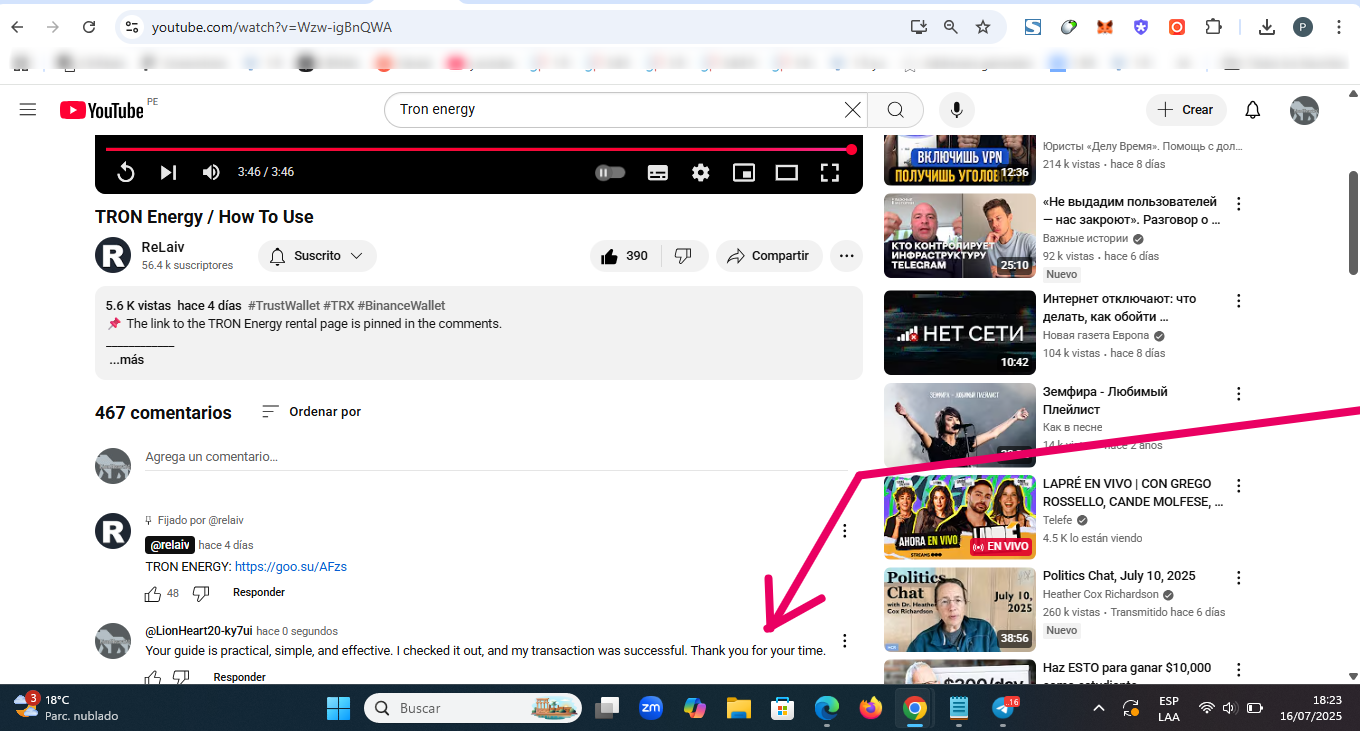Reply to the pinned @relaiv comment
The image size is (1360, 731).
259,593
